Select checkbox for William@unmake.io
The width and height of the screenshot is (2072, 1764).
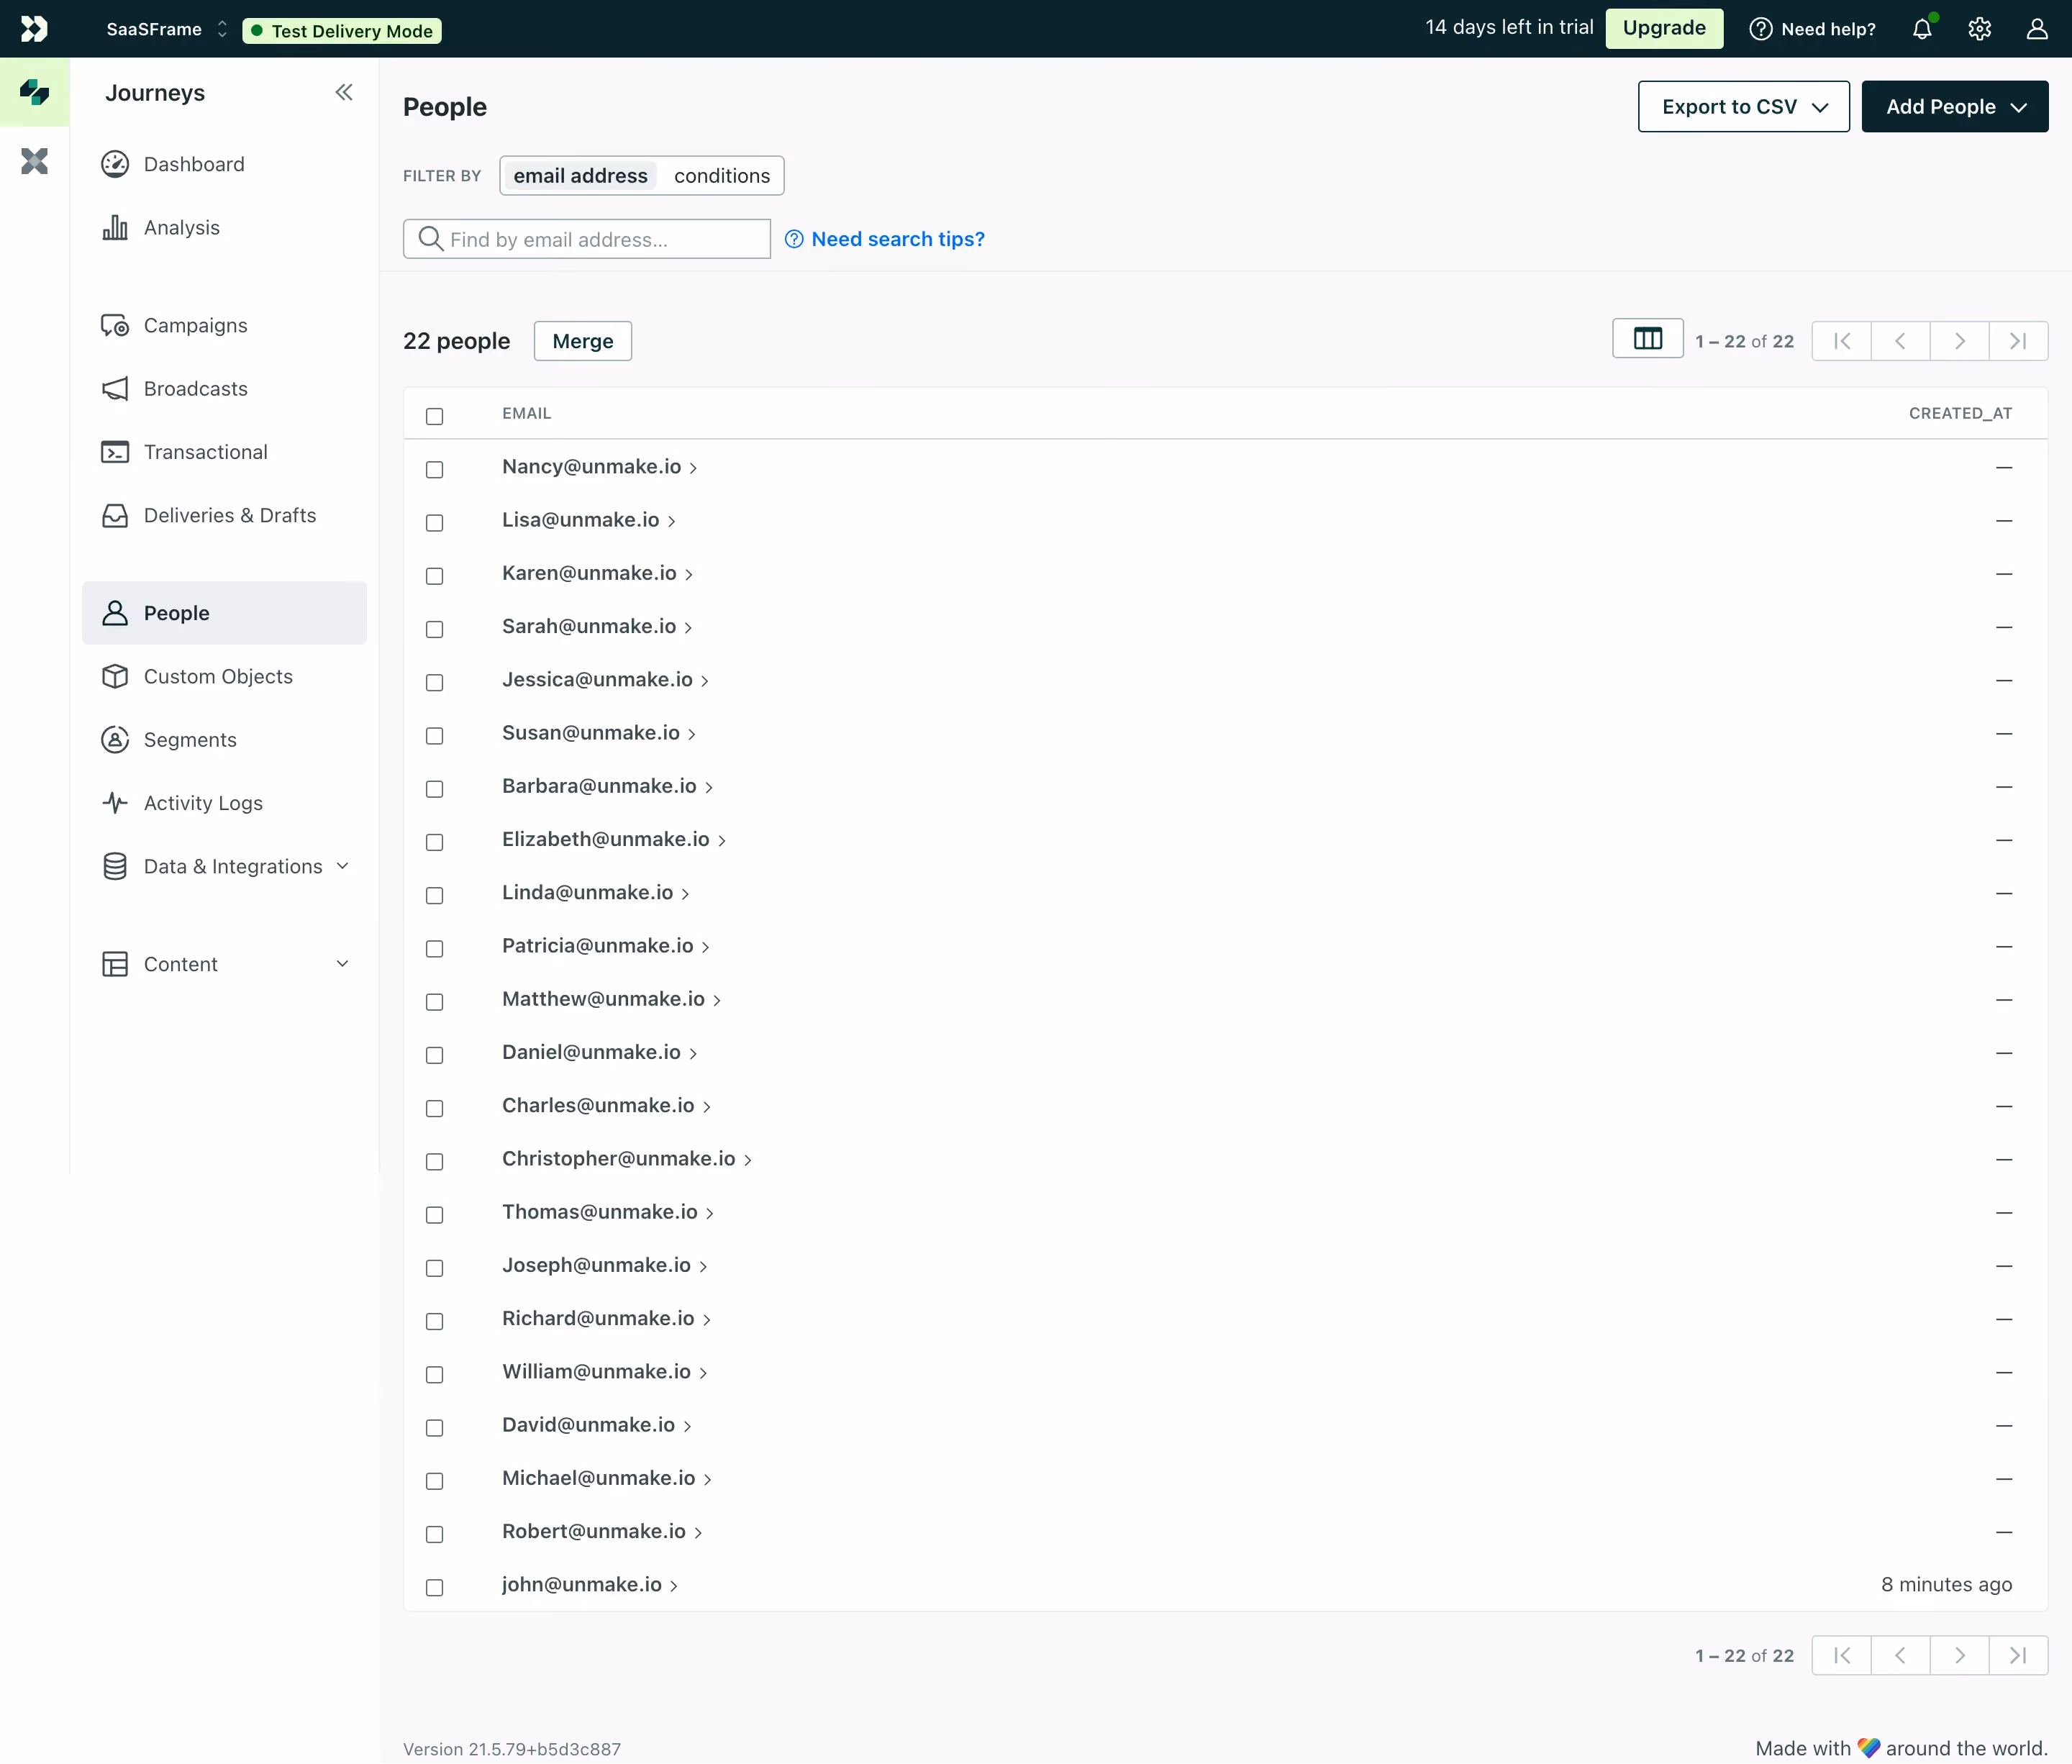[434, 1374]
